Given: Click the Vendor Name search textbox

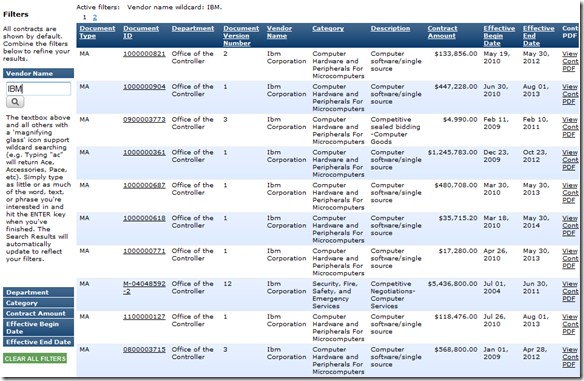Looking at the screenshot, I should 38,89.
